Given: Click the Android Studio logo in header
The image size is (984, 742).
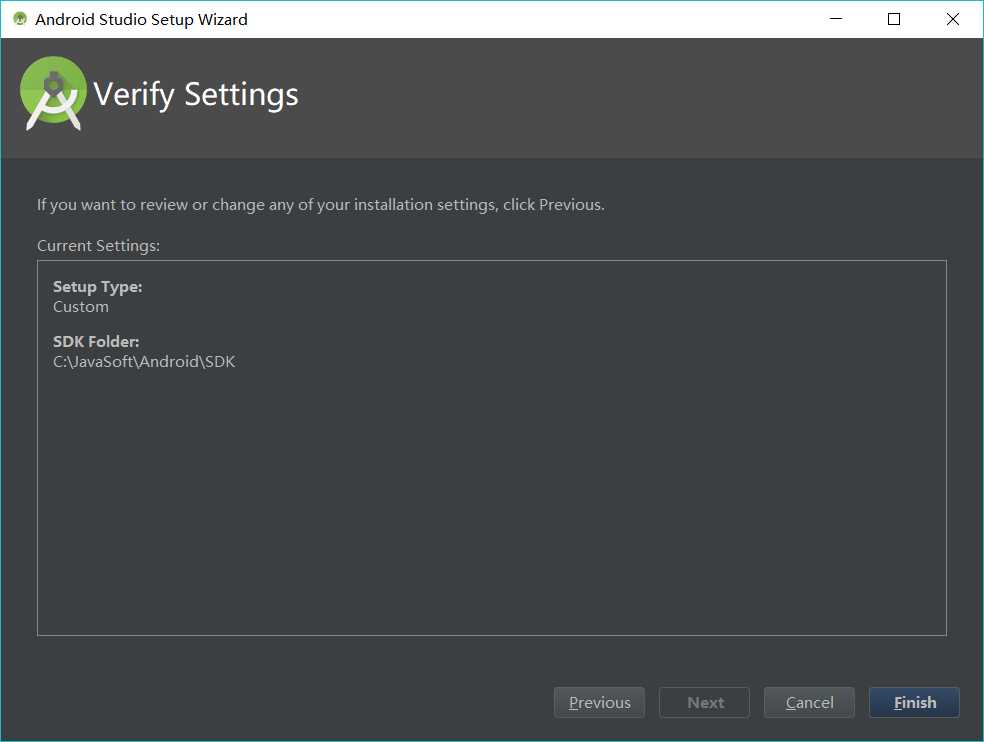Looking at the screenshot, I should (53, 94).
